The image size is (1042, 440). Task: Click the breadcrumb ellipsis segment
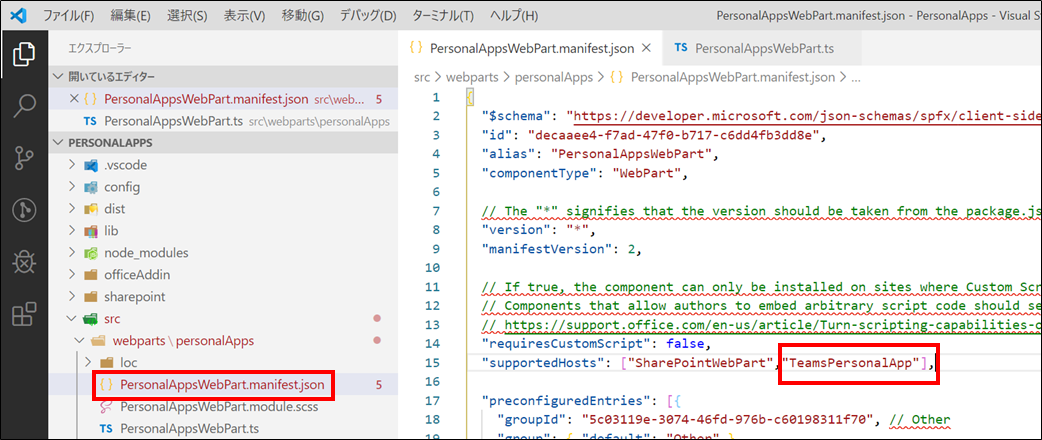pyautogui.click(x=856, y=78)
